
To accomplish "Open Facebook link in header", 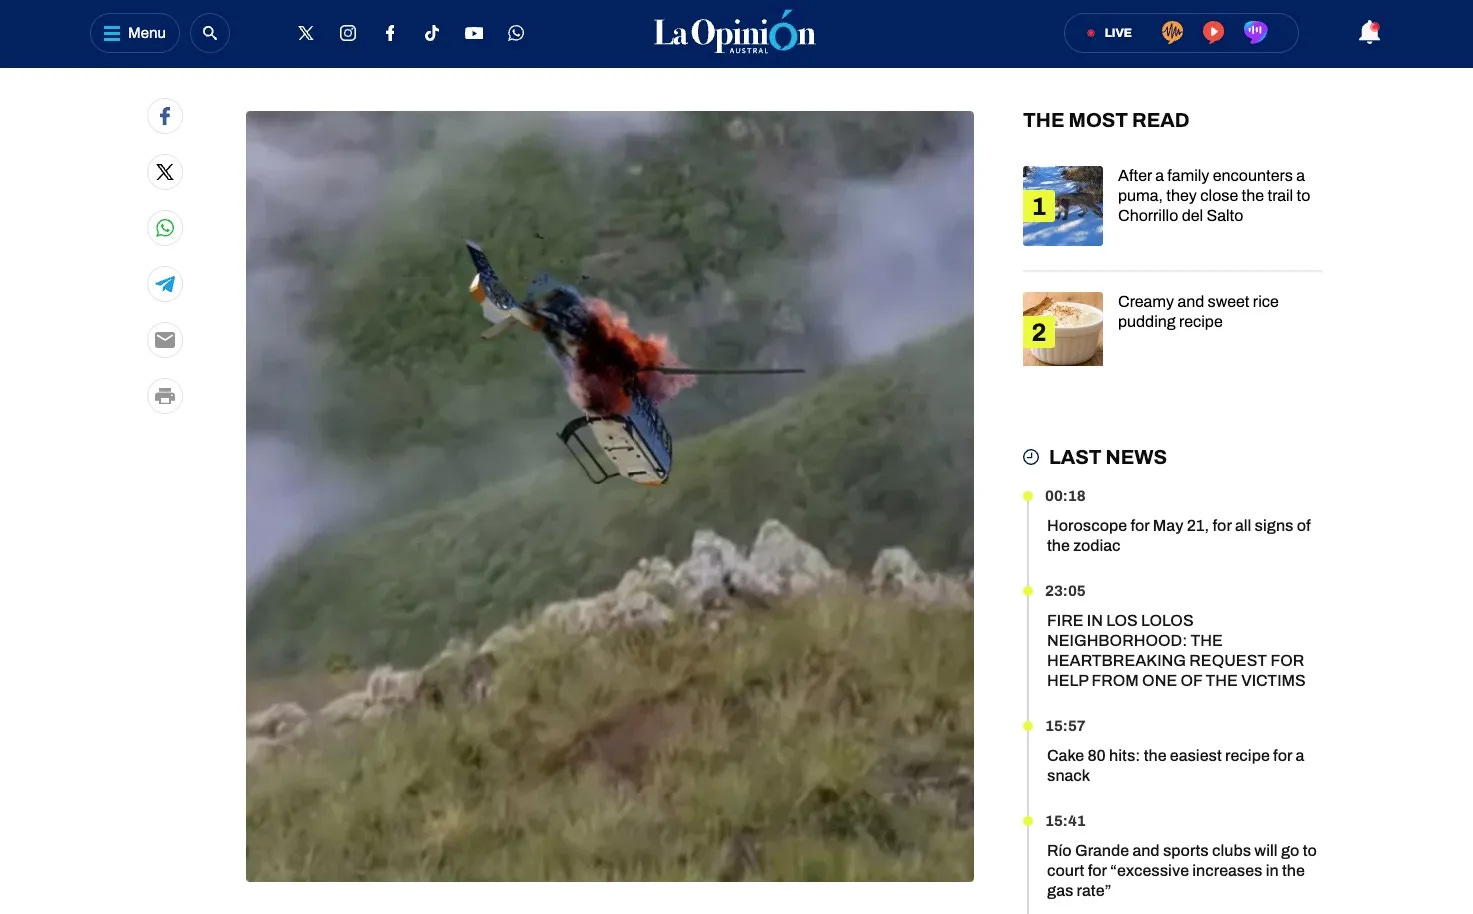I will [x=390, y=33].
